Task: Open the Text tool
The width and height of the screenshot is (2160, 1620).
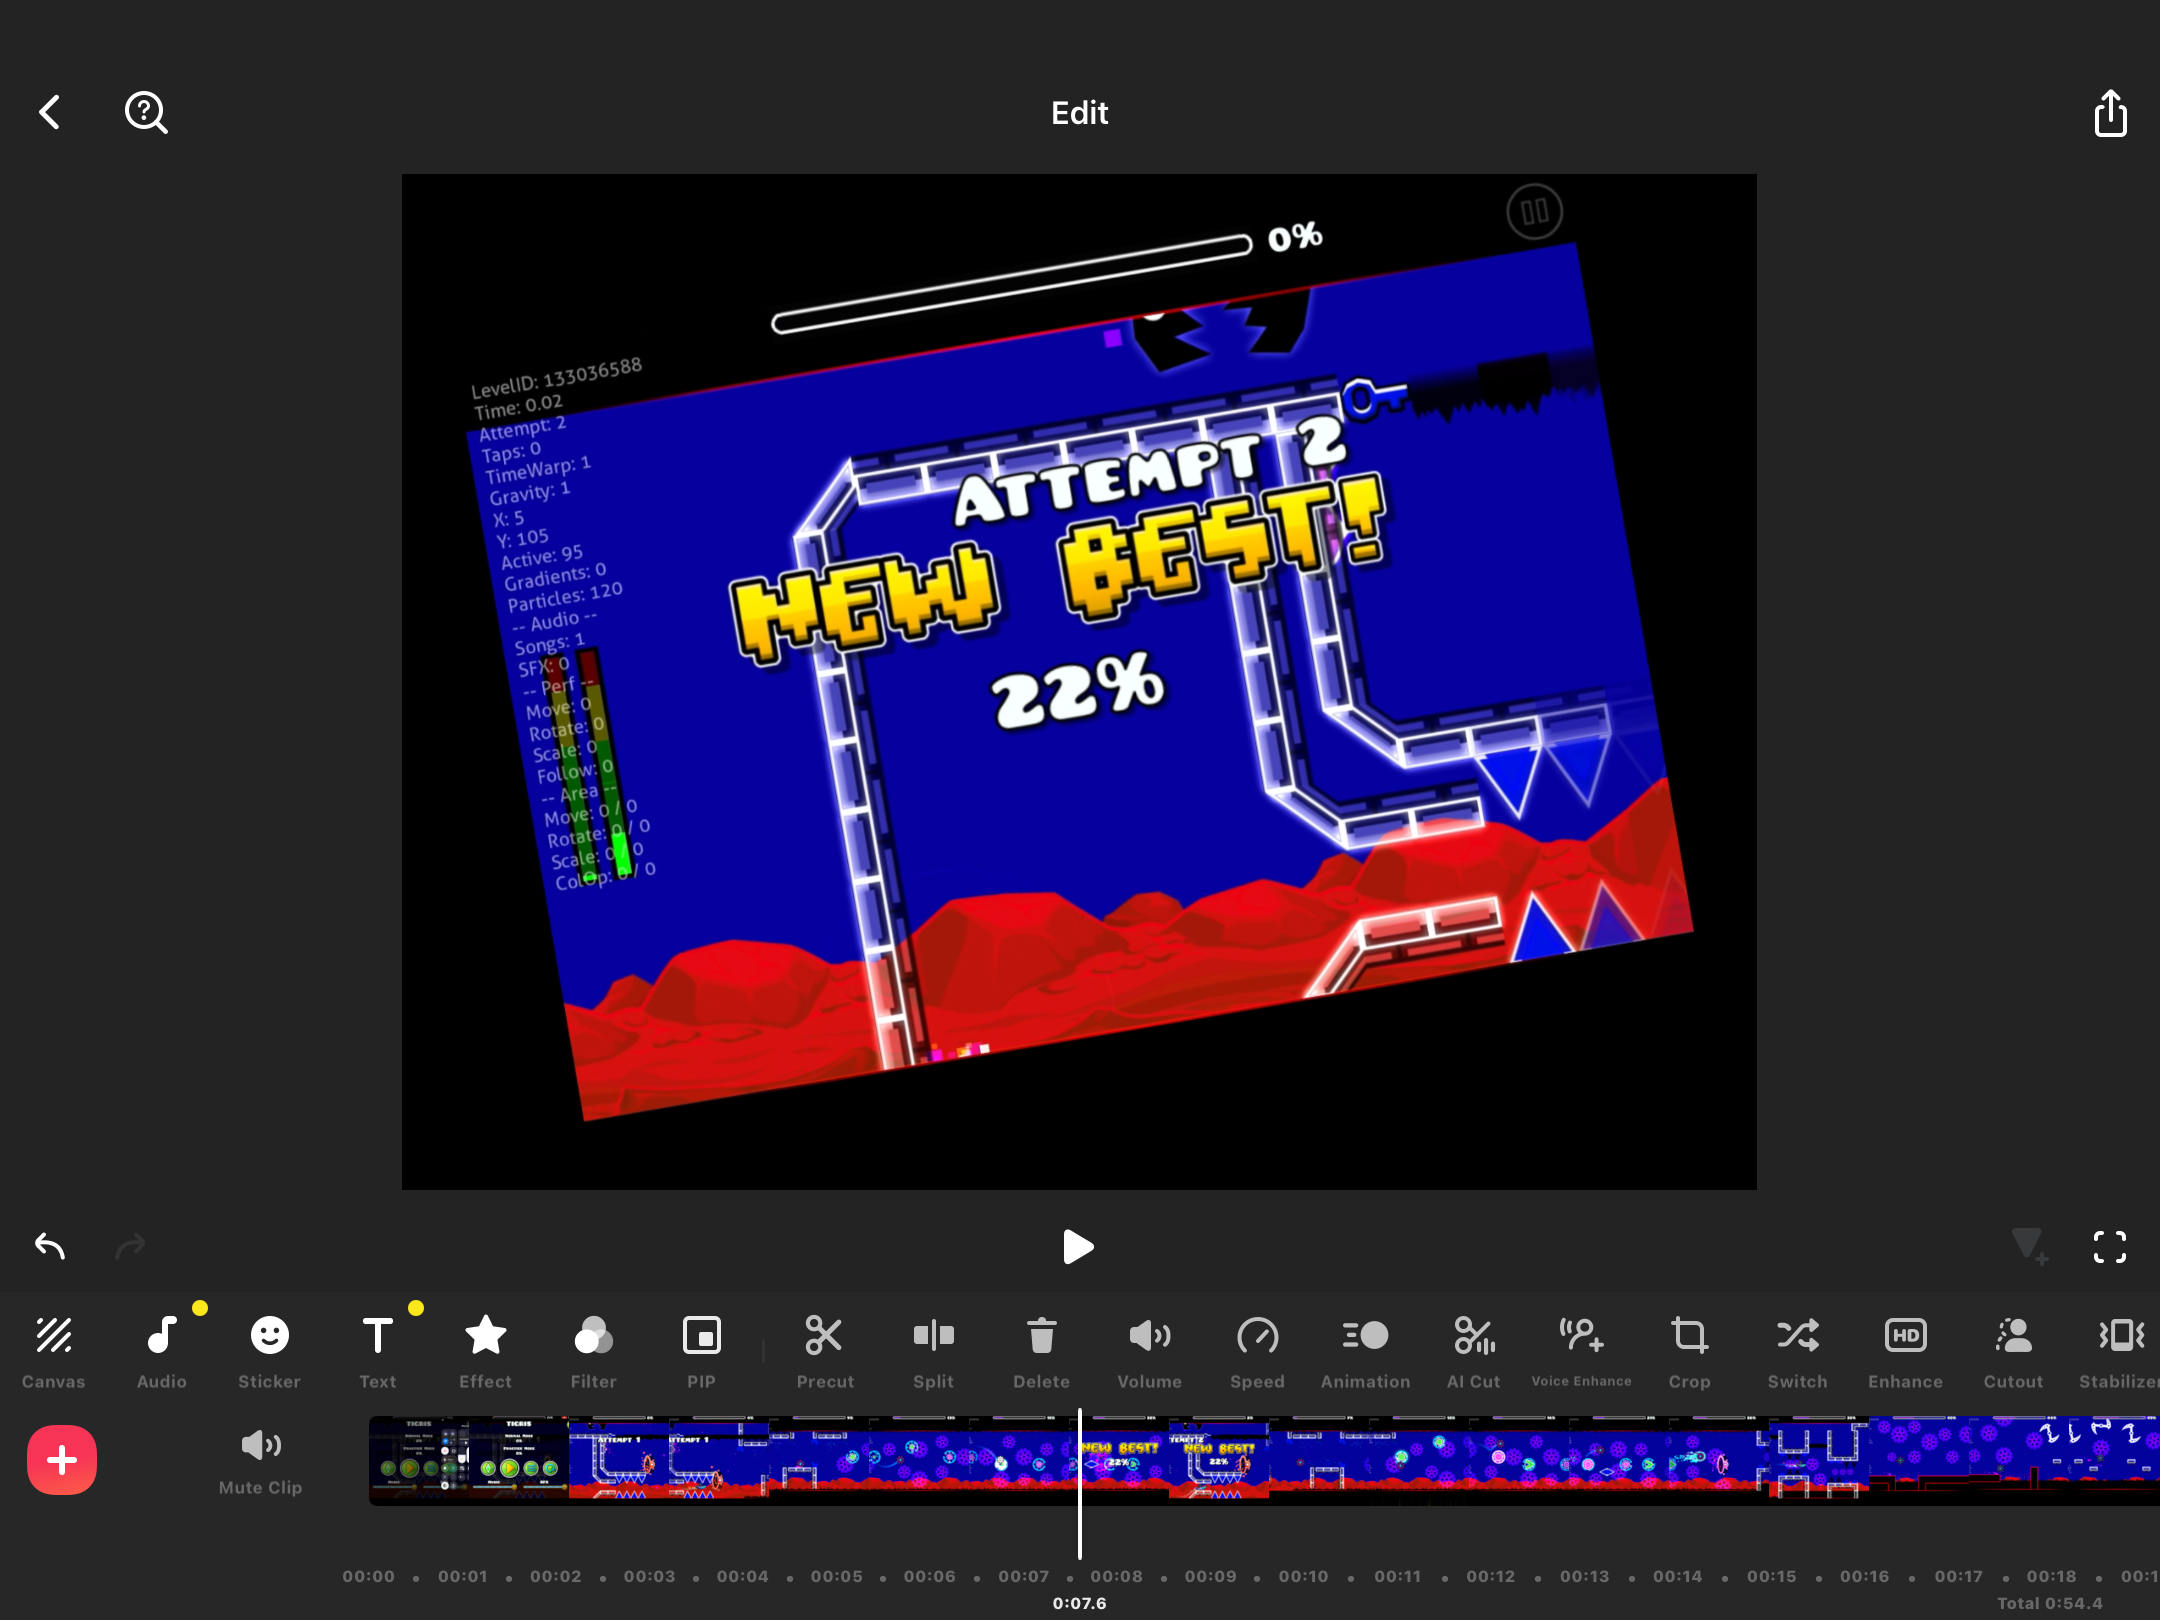Action: click(x=378, y=1352)
